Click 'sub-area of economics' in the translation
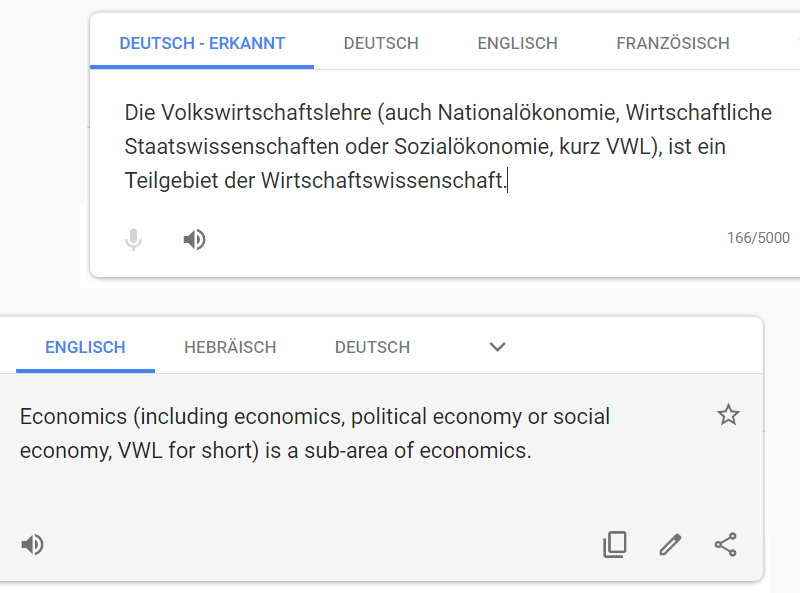This screenshot has height=593, width=800. (x=415, y=451)
